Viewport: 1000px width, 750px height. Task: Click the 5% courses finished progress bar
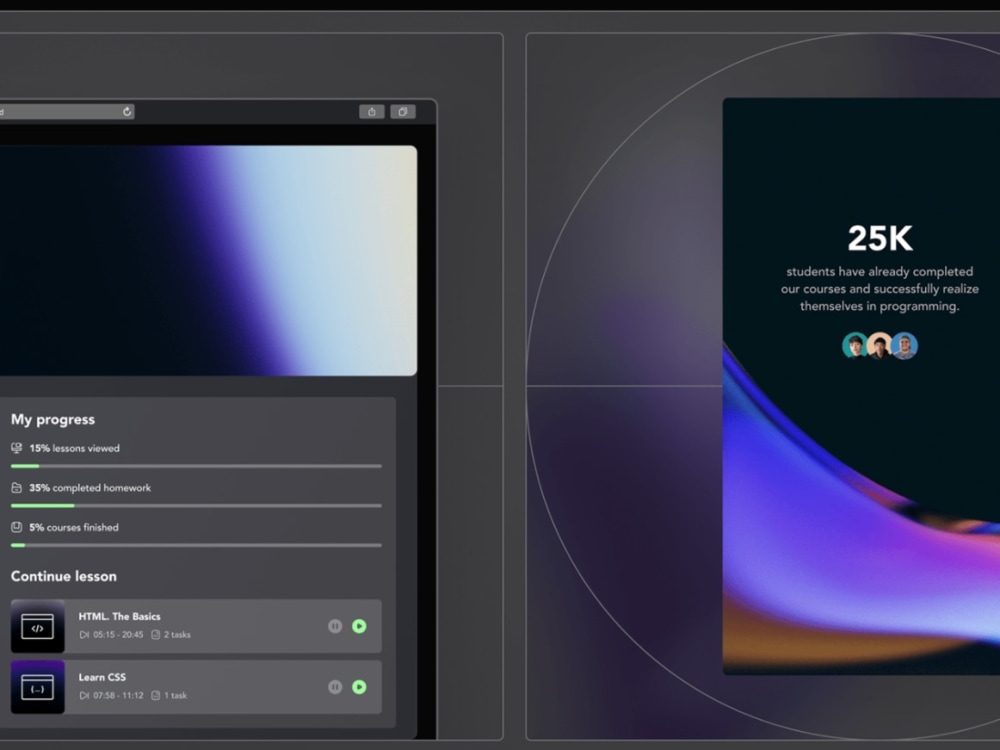coord(196,545)
